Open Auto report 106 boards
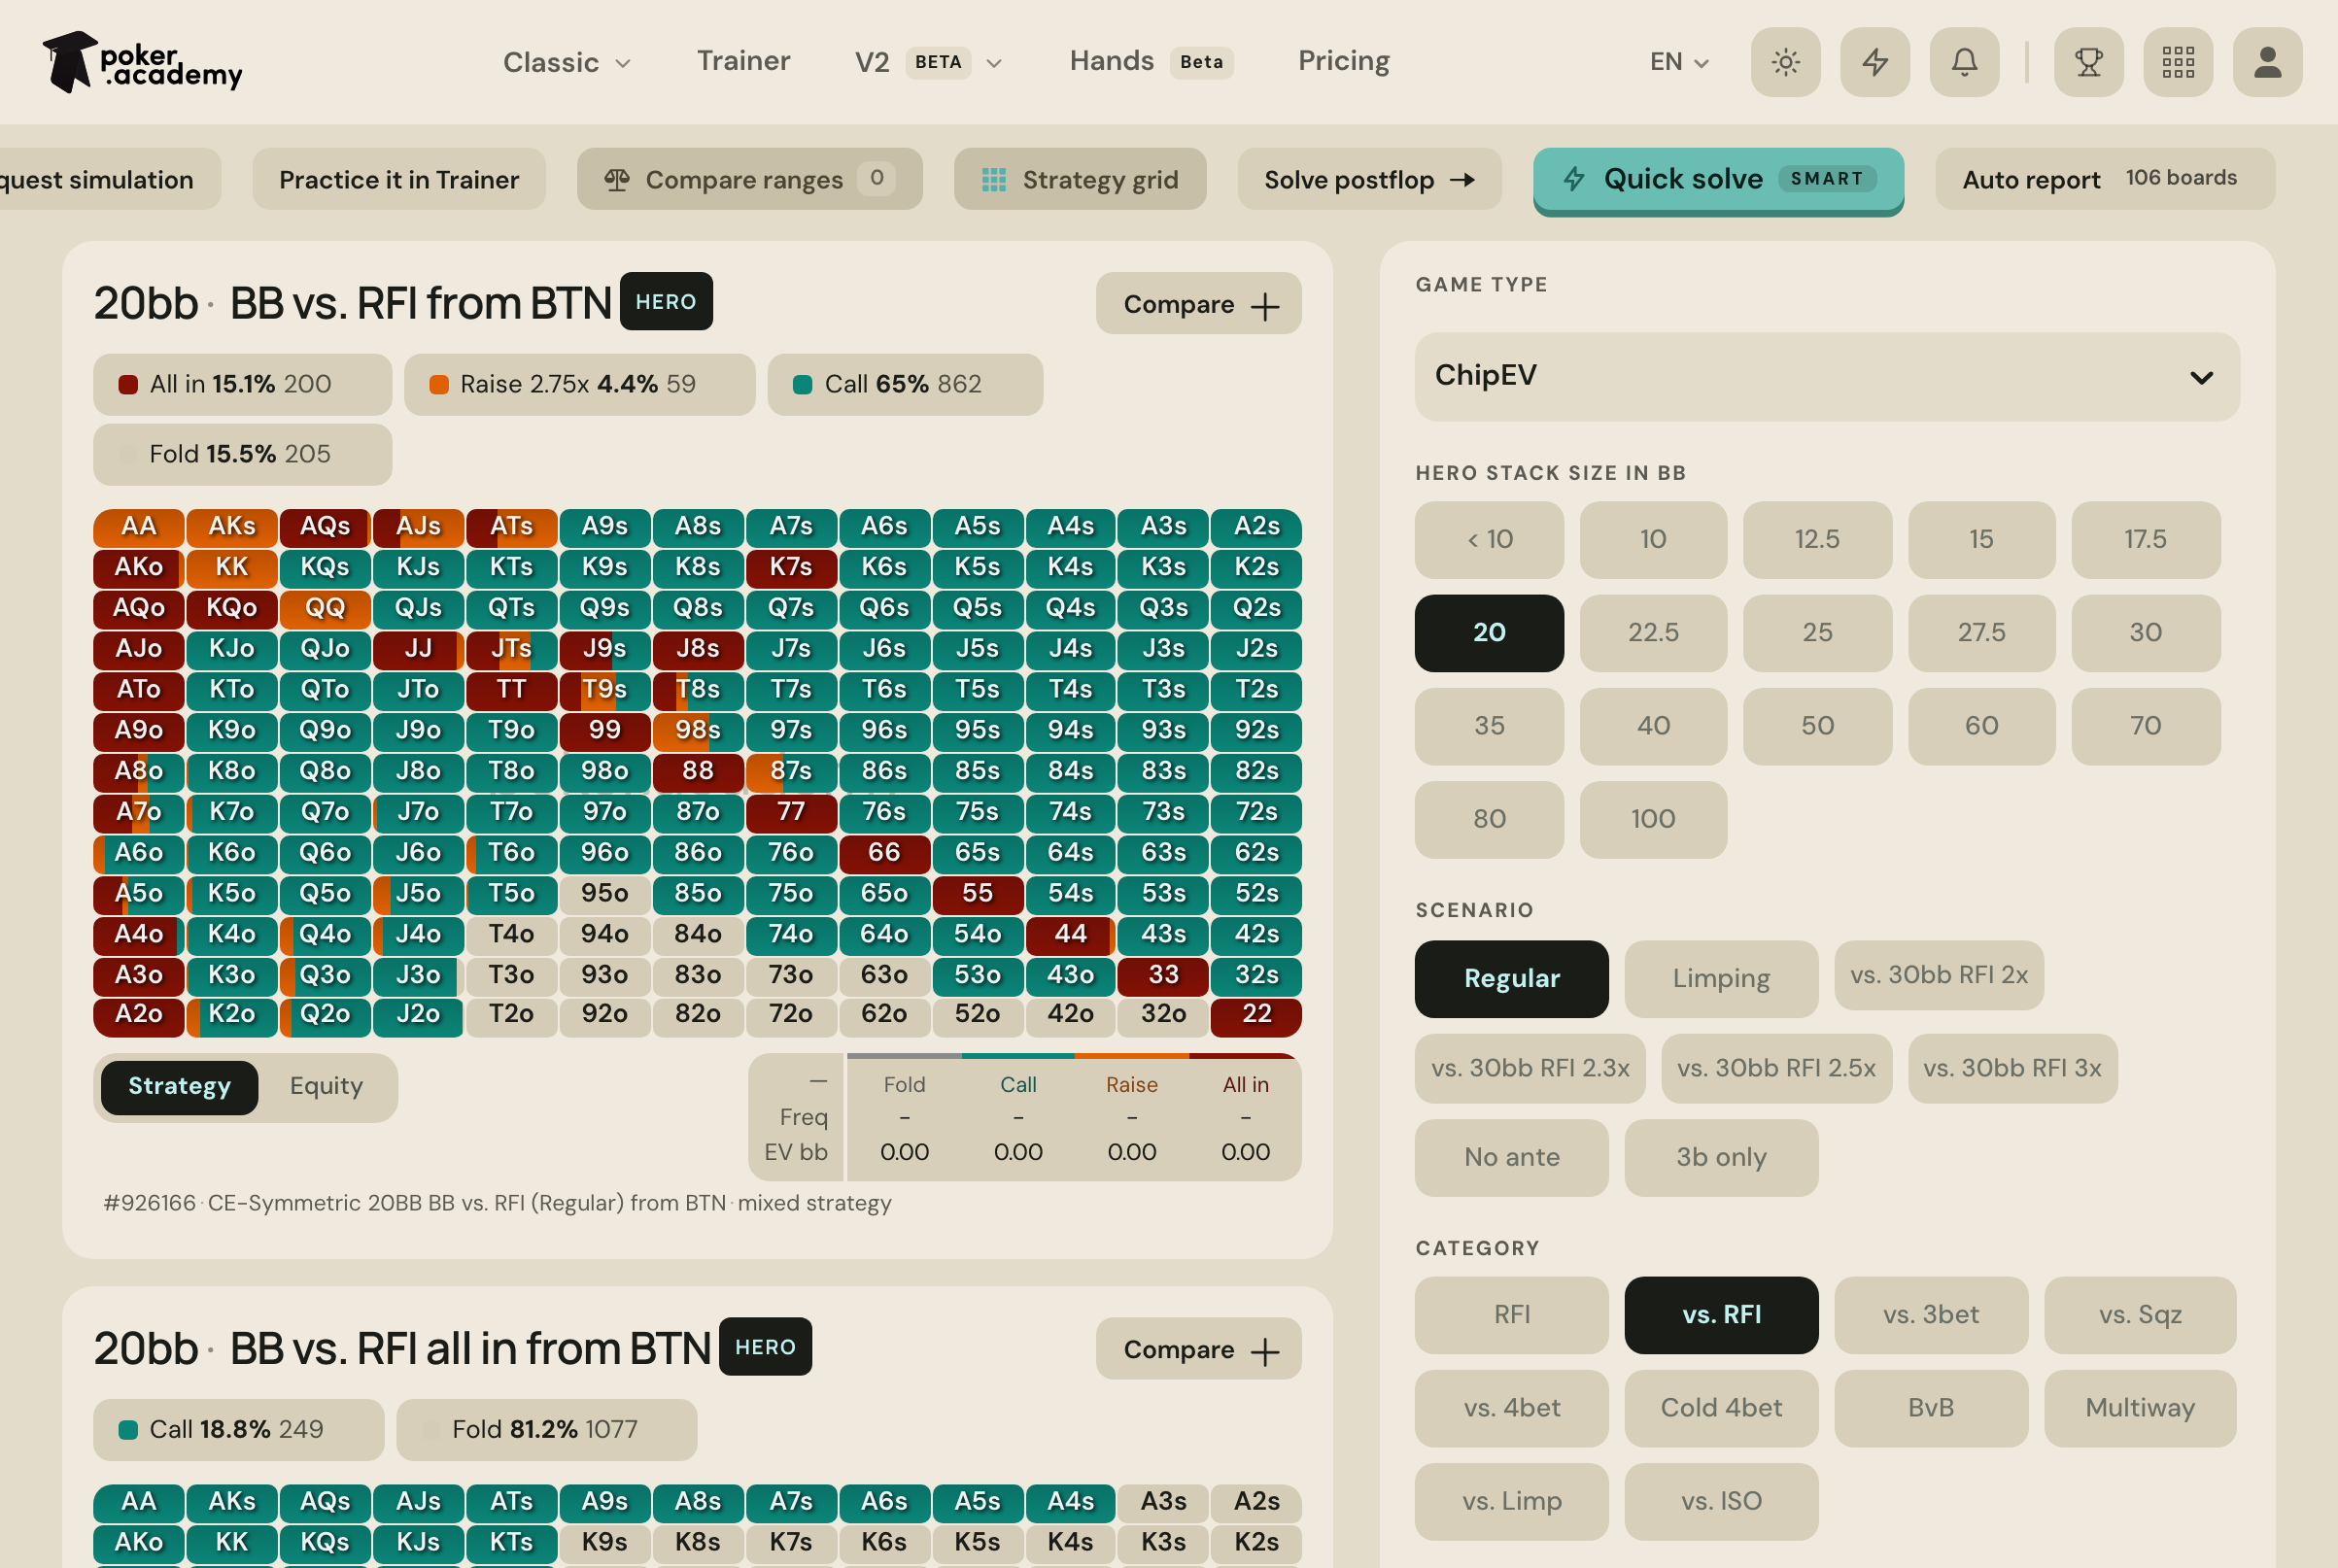 (2104, 179)
